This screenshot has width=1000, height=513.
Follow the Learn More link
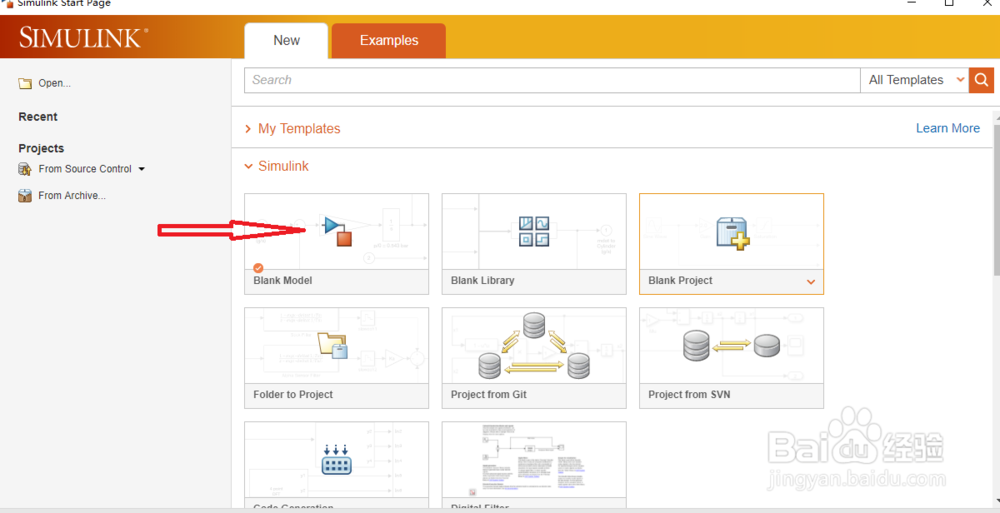tap(948, 128)
